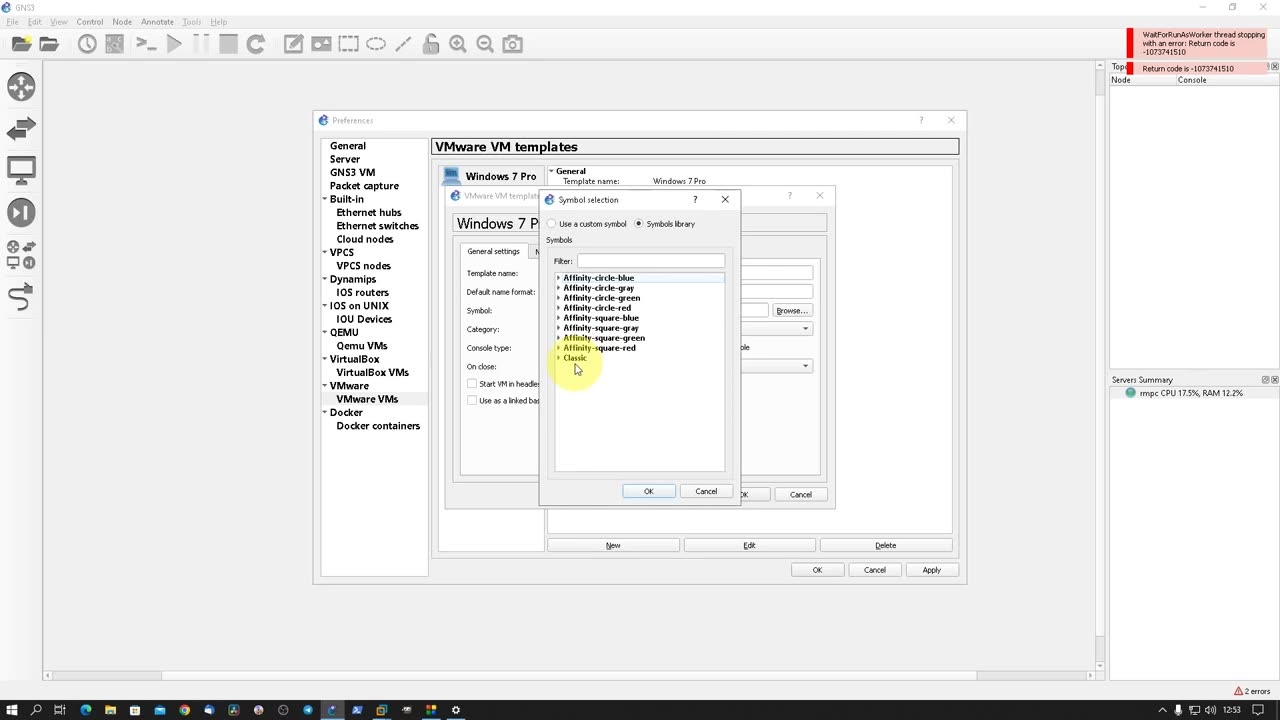Expand the Affinity-circle-gray symbol group

coord(559,288)
